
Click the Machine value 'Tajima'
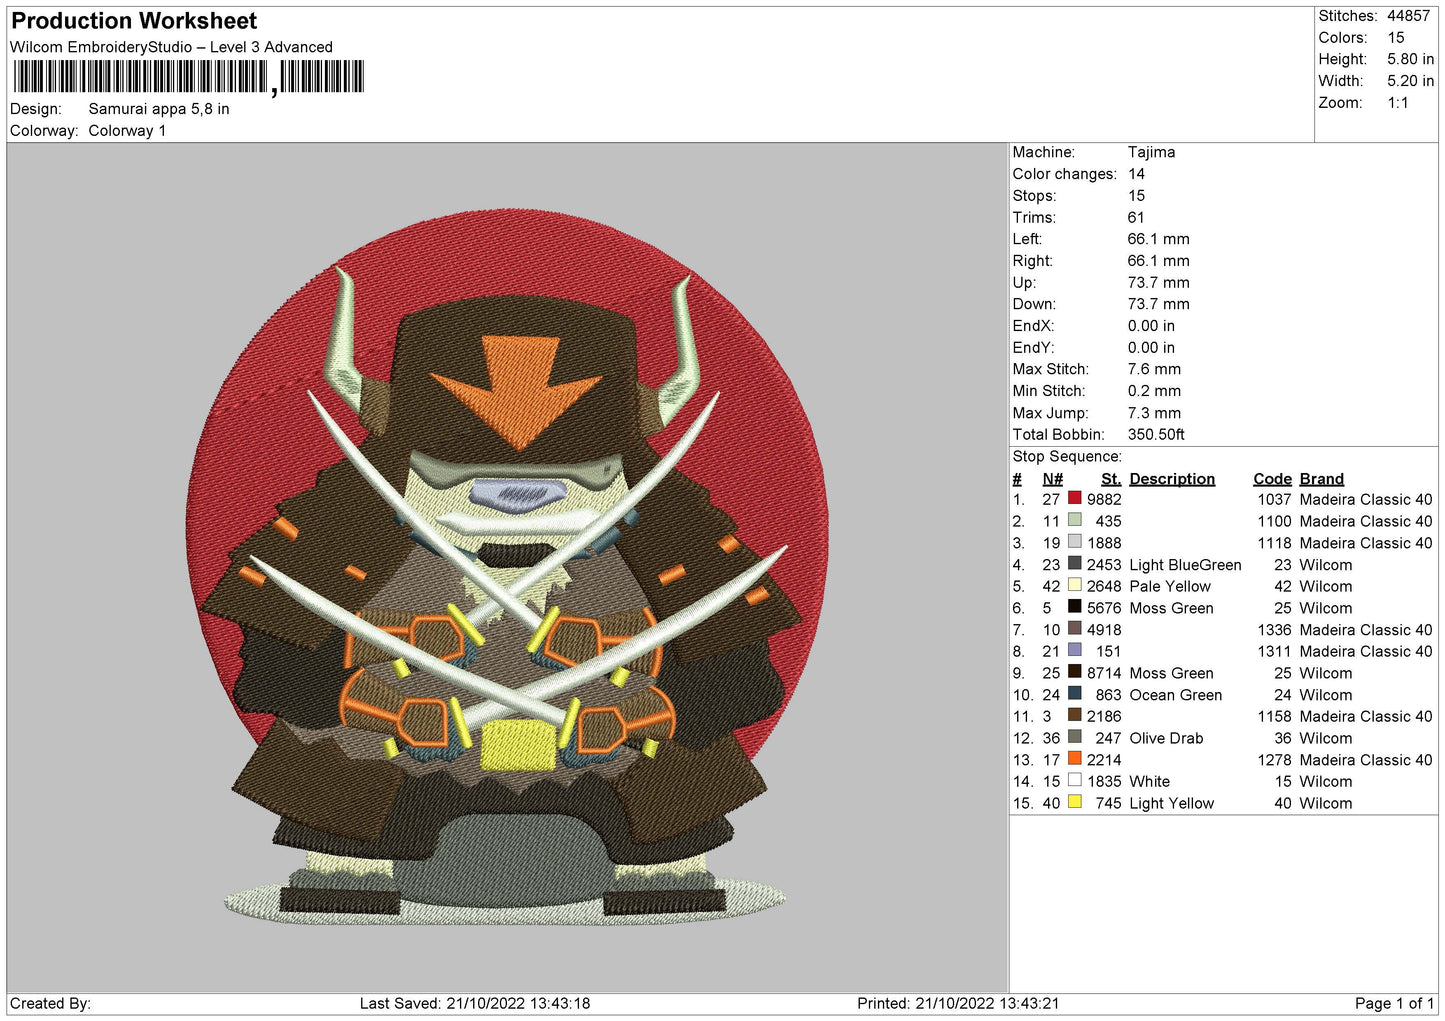[1151, 153]
